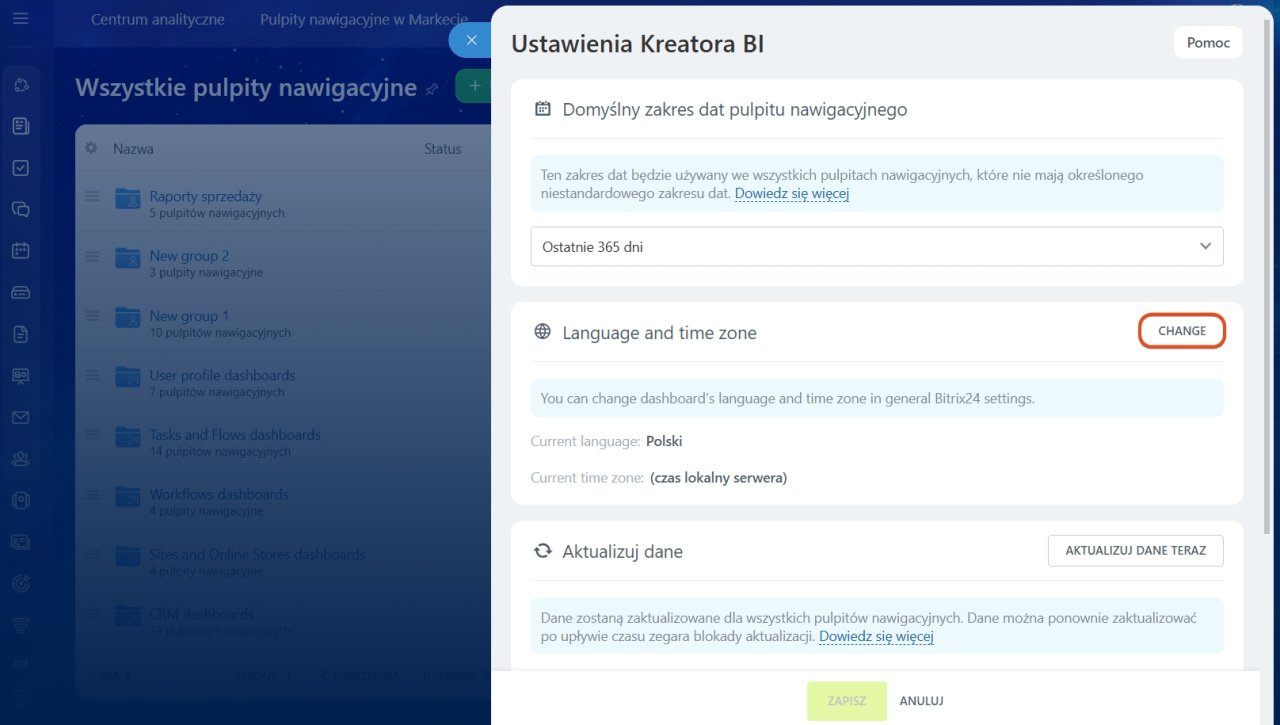
Task: Open User profile dashboards group
Action: pos(223,375)
